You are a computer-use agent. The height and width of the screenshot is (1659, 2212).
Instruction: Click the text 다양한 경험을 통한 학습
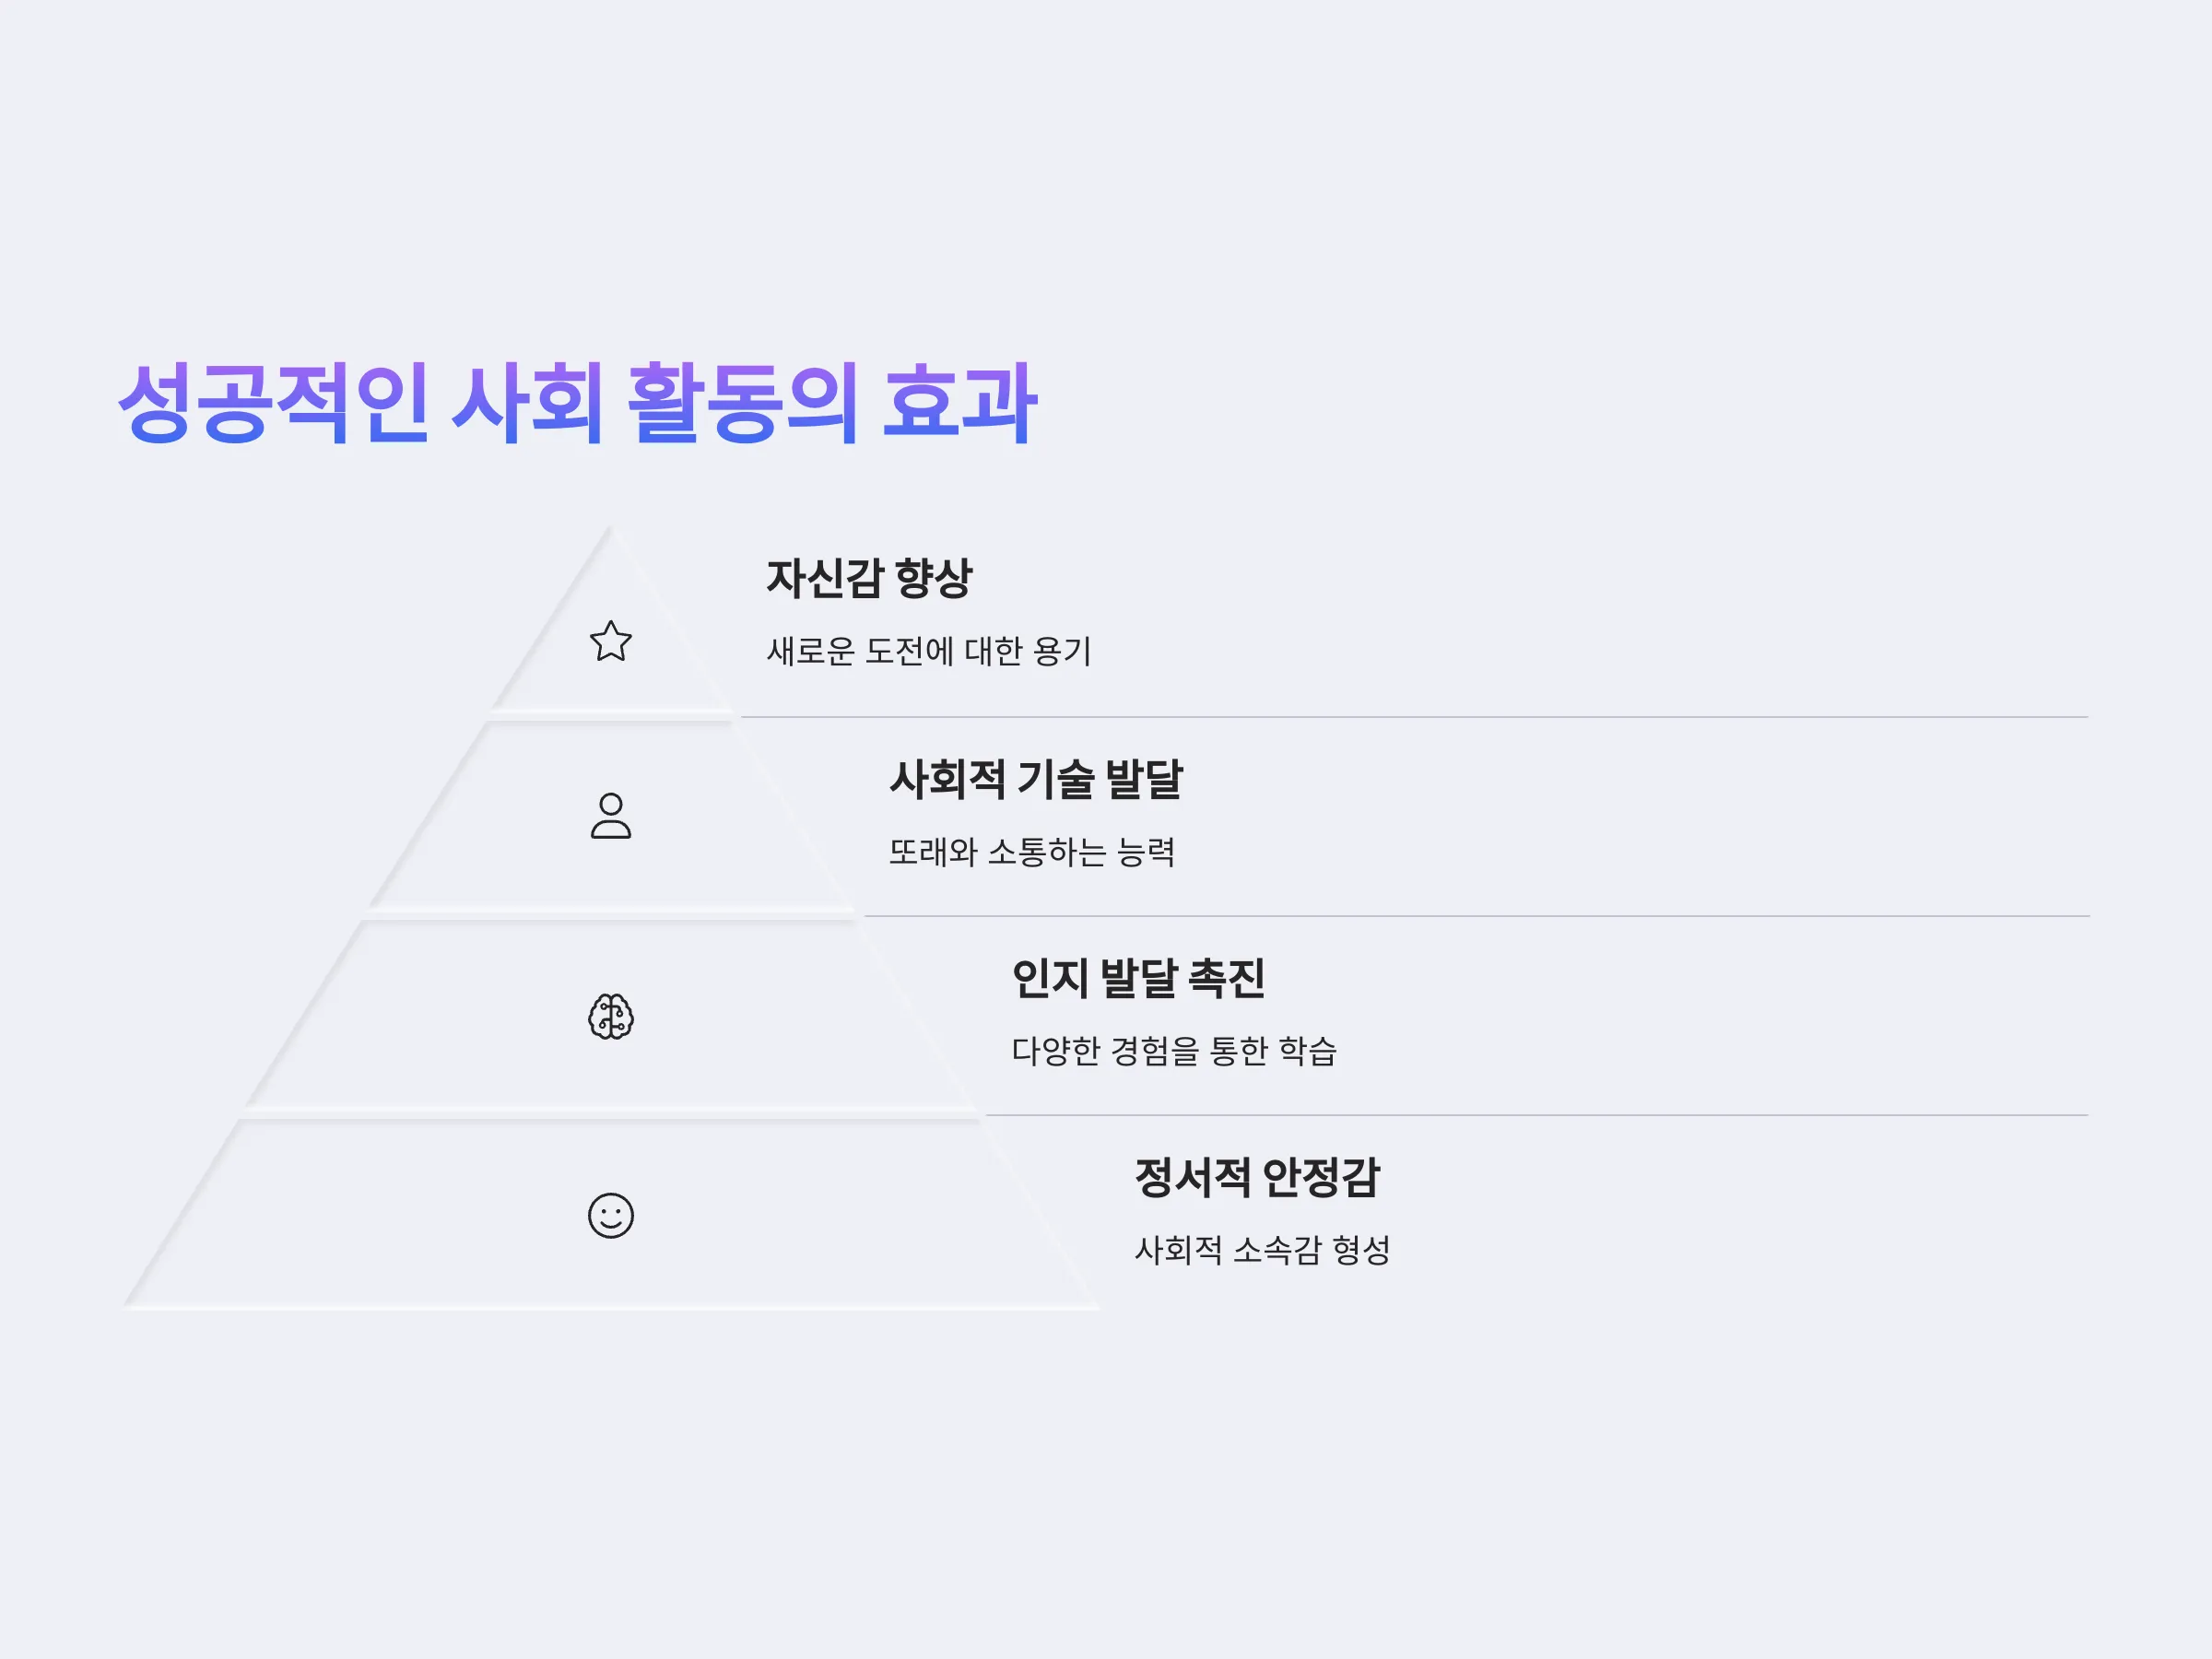click(x=1174, y=1051)
